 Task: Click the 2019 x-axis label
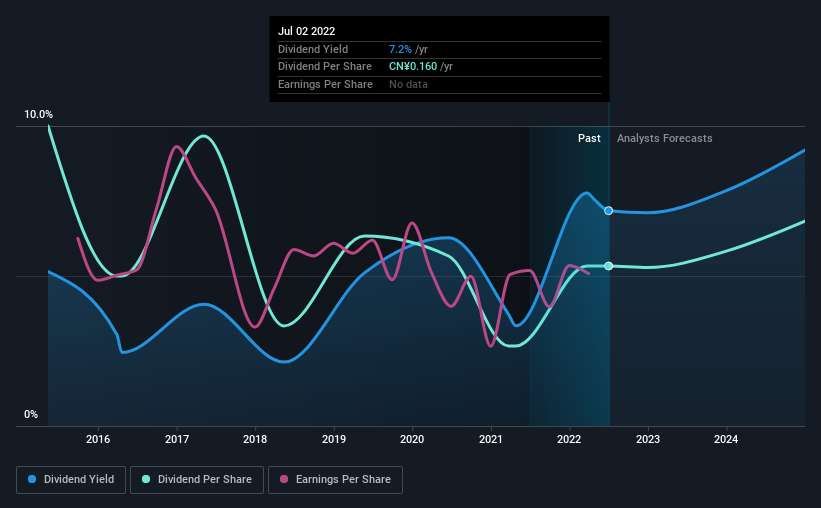point(334,439)
